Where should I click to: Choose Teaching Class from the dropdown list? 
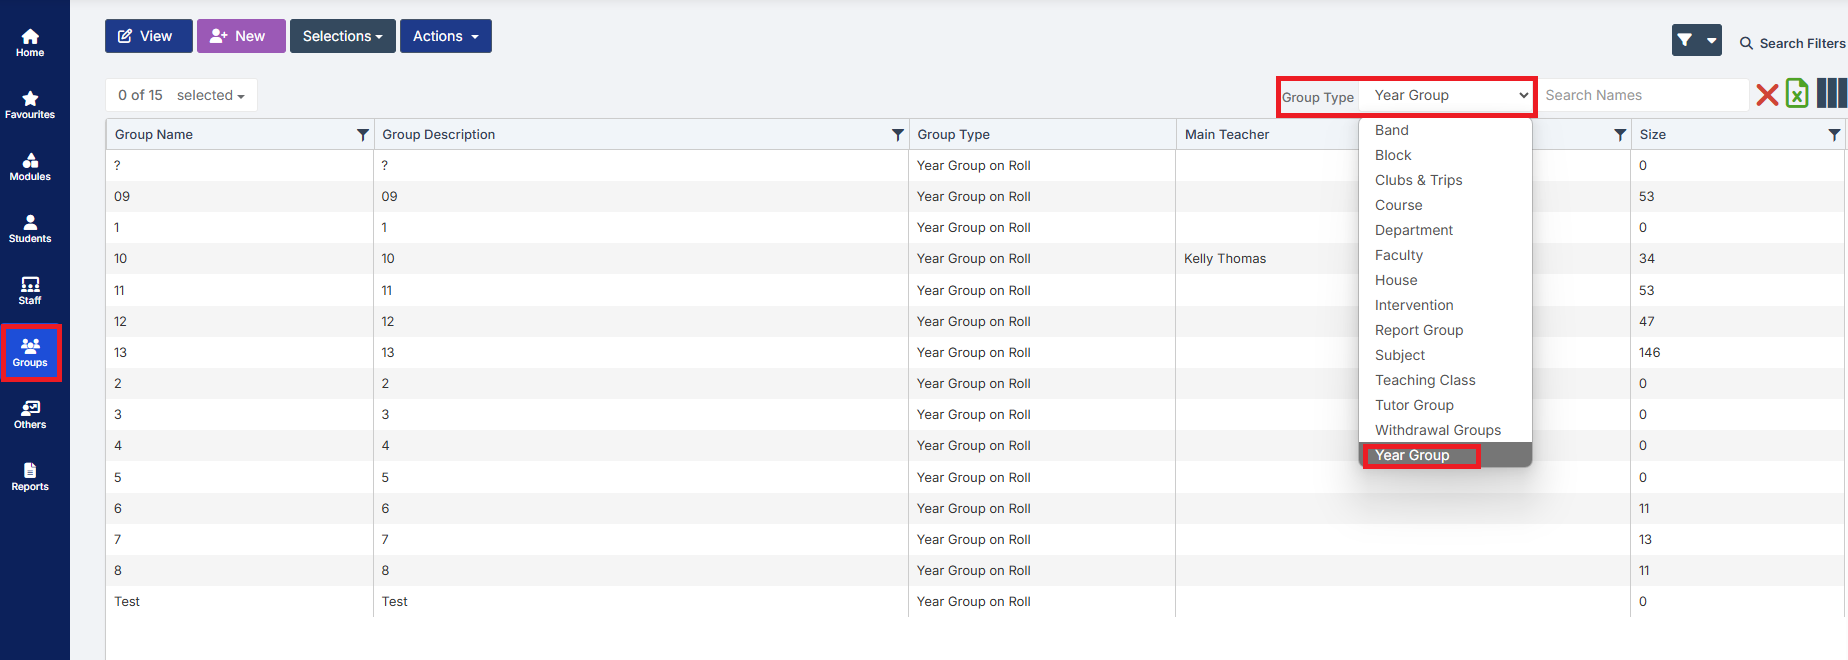coord(1425,380)
